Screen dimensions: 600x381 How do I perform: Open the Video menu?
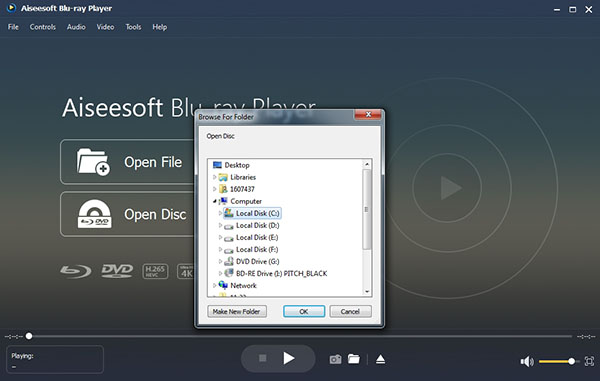tap(105, 27)
